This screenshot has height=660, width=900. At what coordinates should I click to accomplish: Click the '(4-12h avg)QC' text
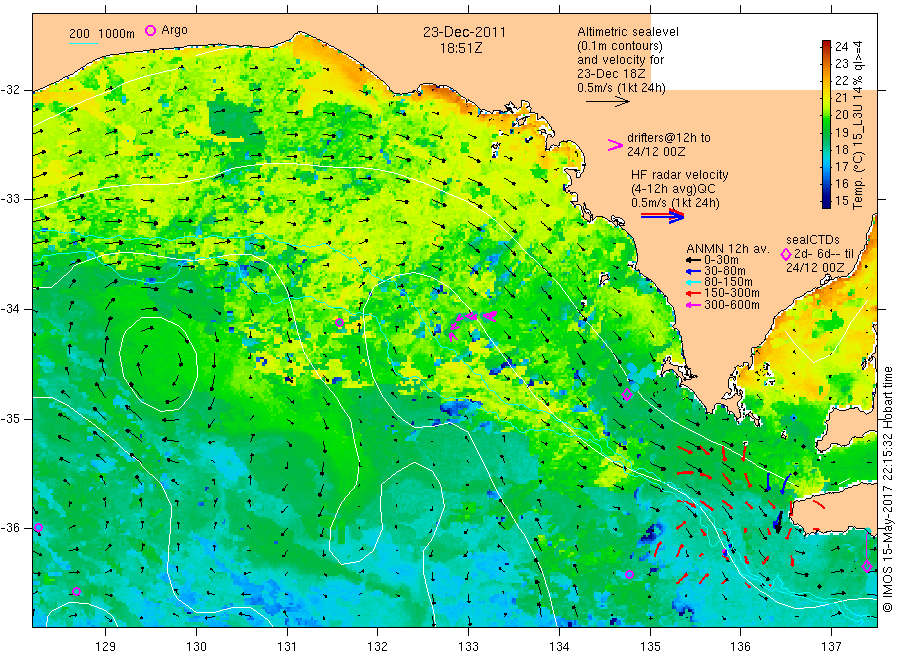coord(673,189)
